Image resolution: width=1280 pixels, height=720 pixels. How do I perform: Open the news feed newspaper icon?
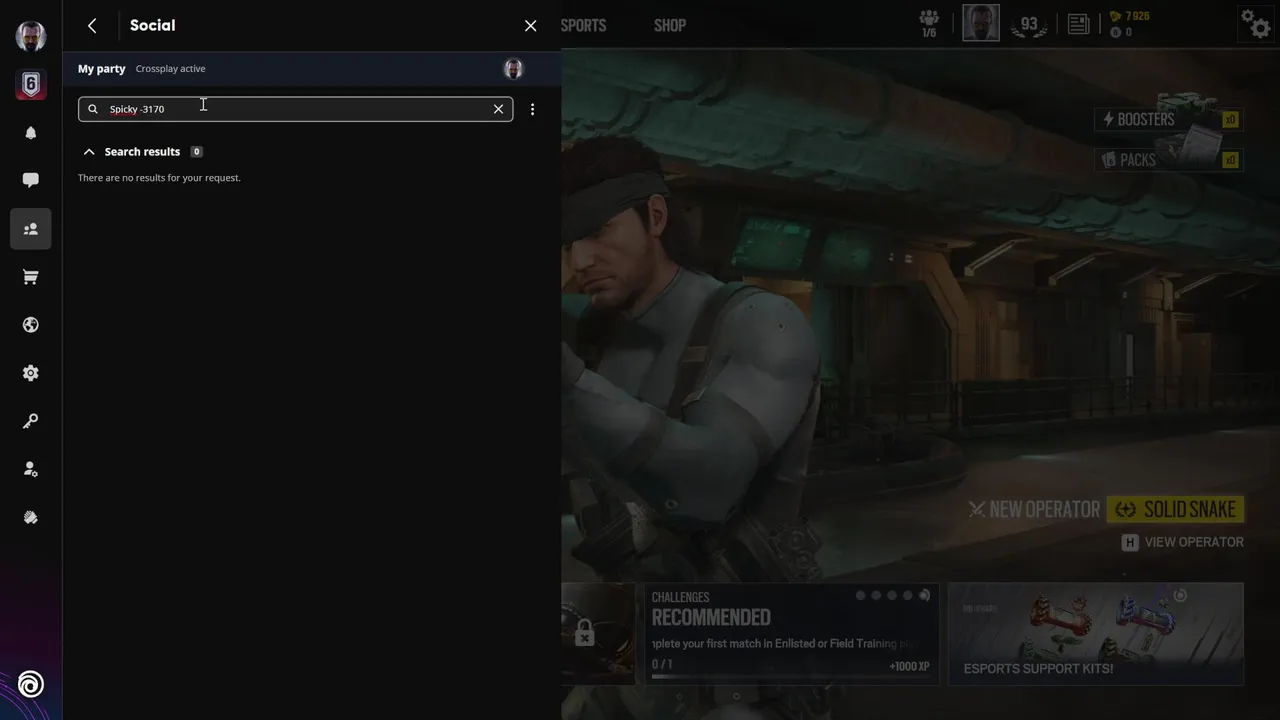[x=1078, y=25]
